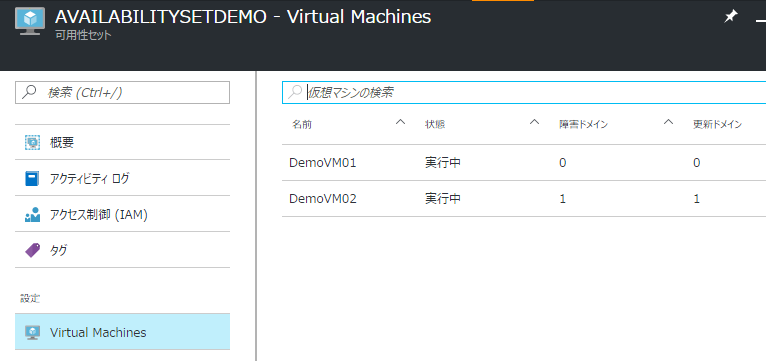Screen dimensions: 766x361
Task: Click update domain value 1 for DemoVM02
Action: pyautogui.click(x=697, y=199)
